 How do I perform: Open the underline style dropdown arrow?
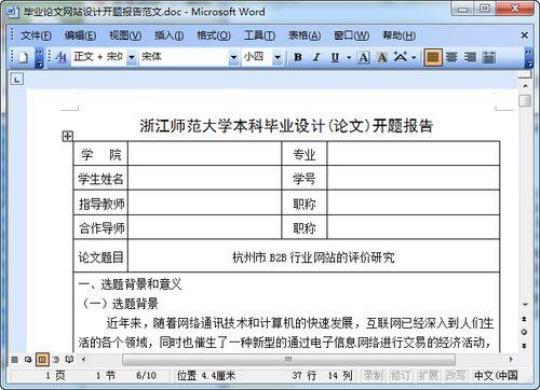349,58
